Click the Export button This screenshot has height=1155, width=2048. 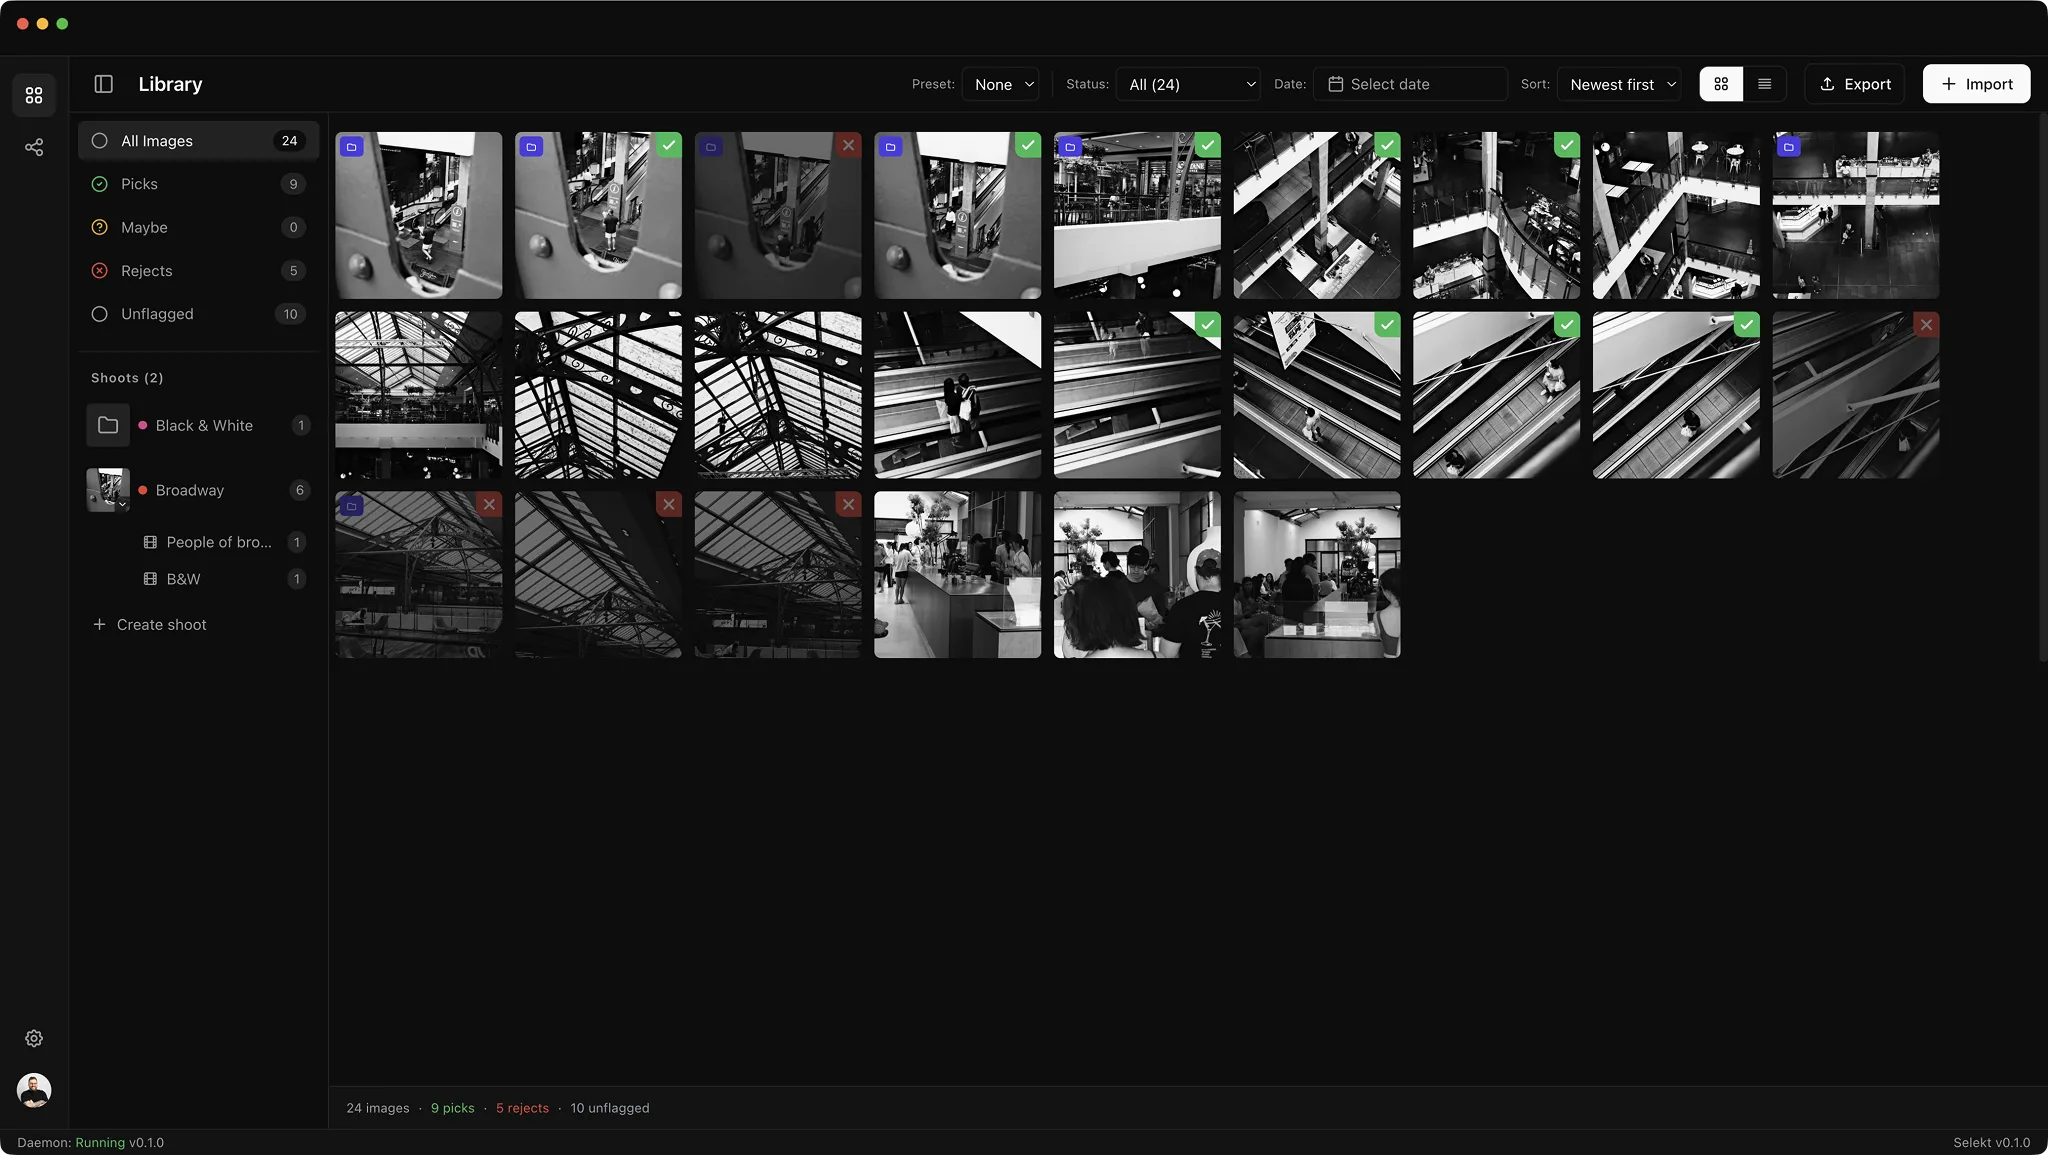tap(1855, 84)
